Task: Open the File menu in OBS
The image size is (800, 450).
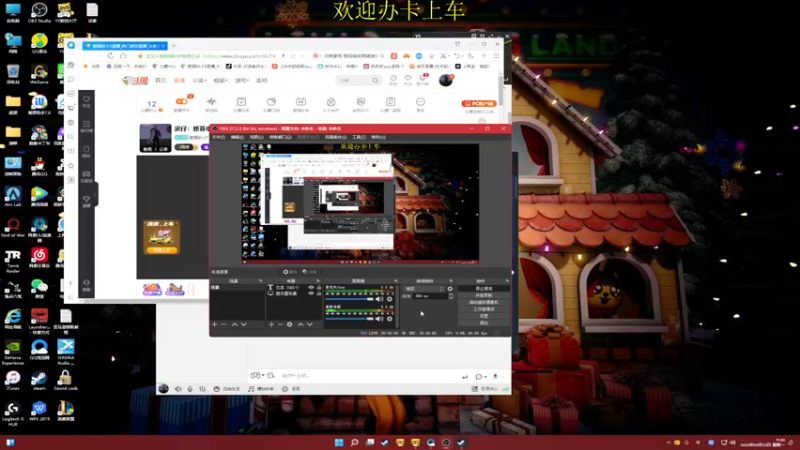Action: click(x=218, y=137)
